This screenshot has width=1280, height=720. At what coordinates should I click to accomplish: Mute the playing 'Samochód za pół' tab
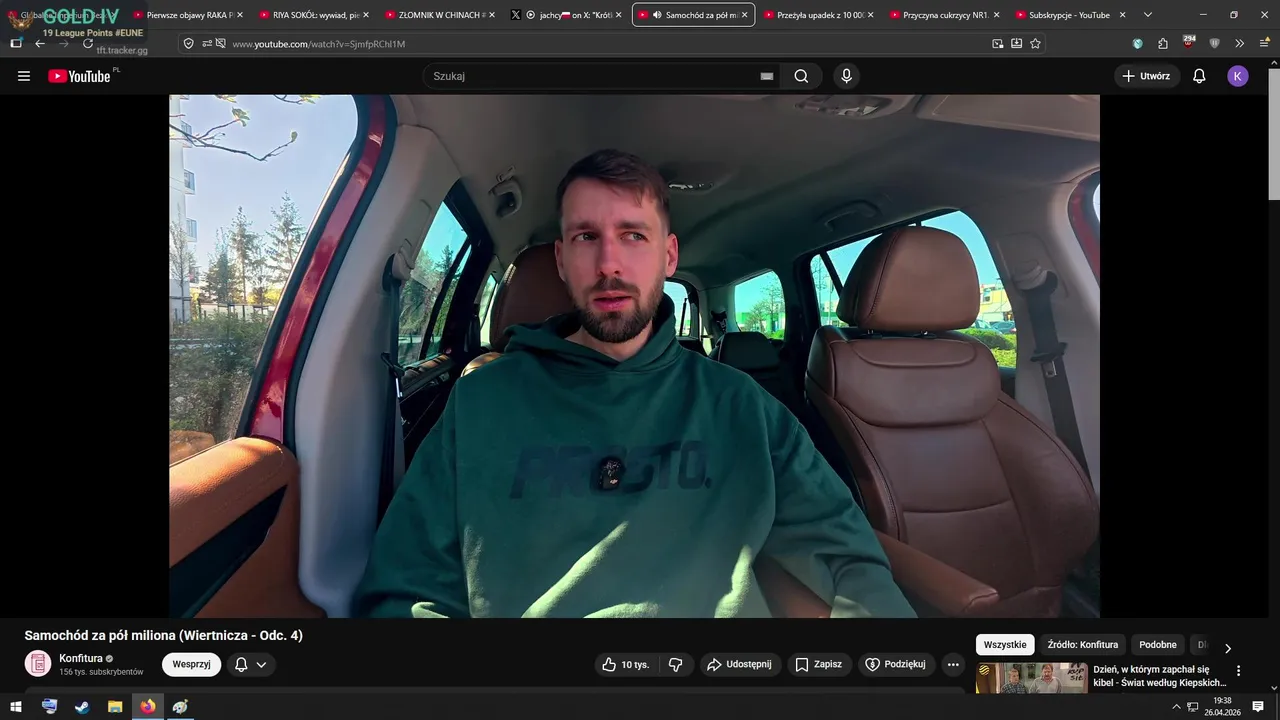(x=656, y=15)
